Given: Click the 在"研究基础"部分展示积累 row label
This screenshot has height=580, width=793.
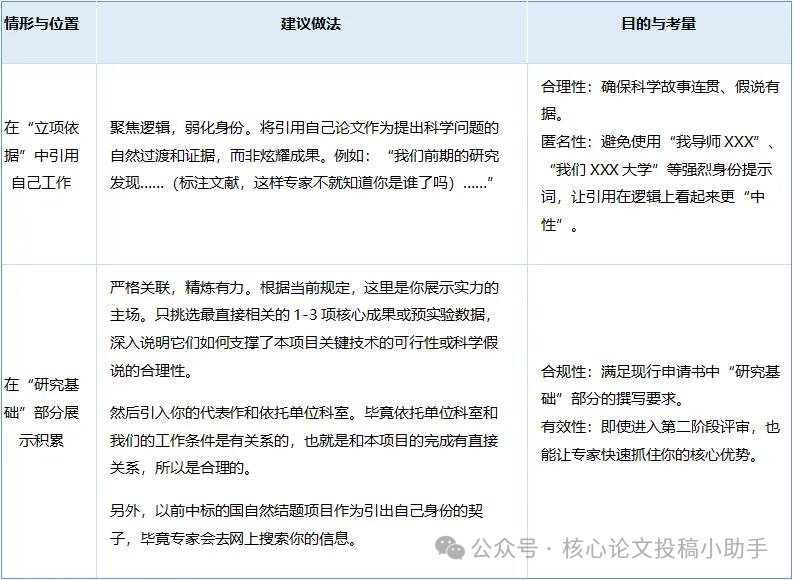Looking at the screenshot, I should [42, 411].
